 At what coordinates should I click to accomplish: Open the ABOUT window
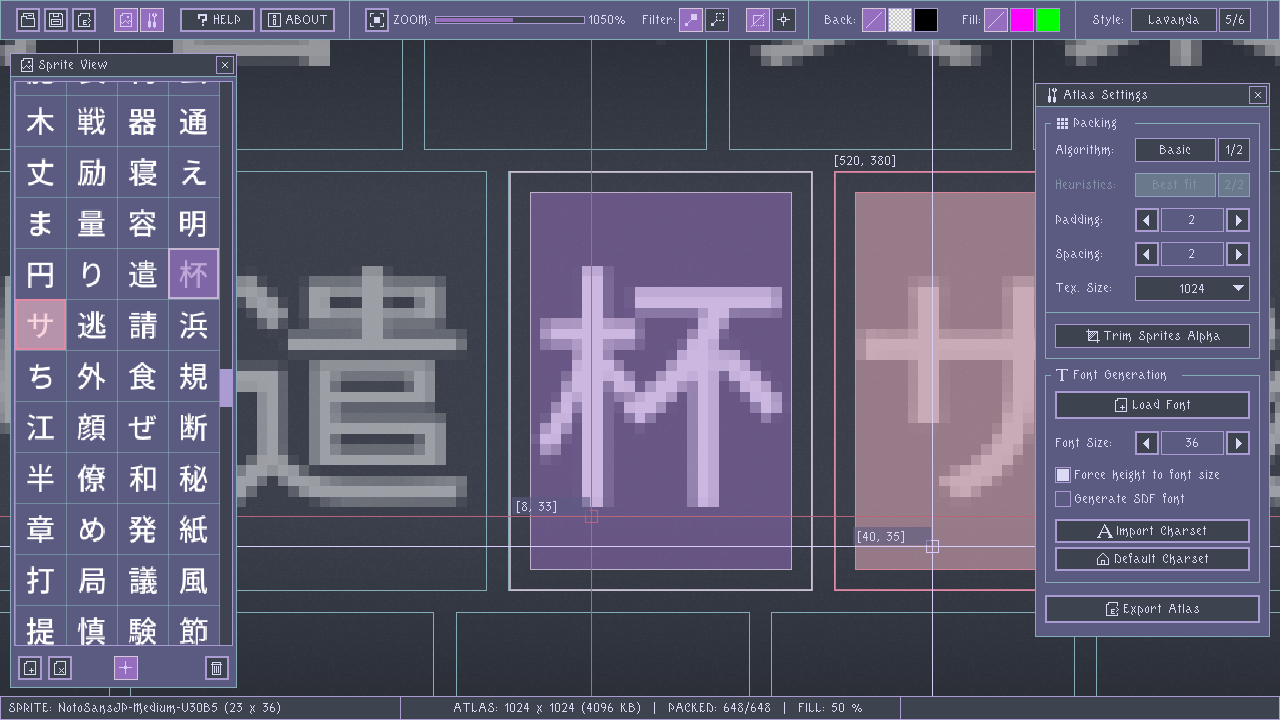[x=298, y=20]
